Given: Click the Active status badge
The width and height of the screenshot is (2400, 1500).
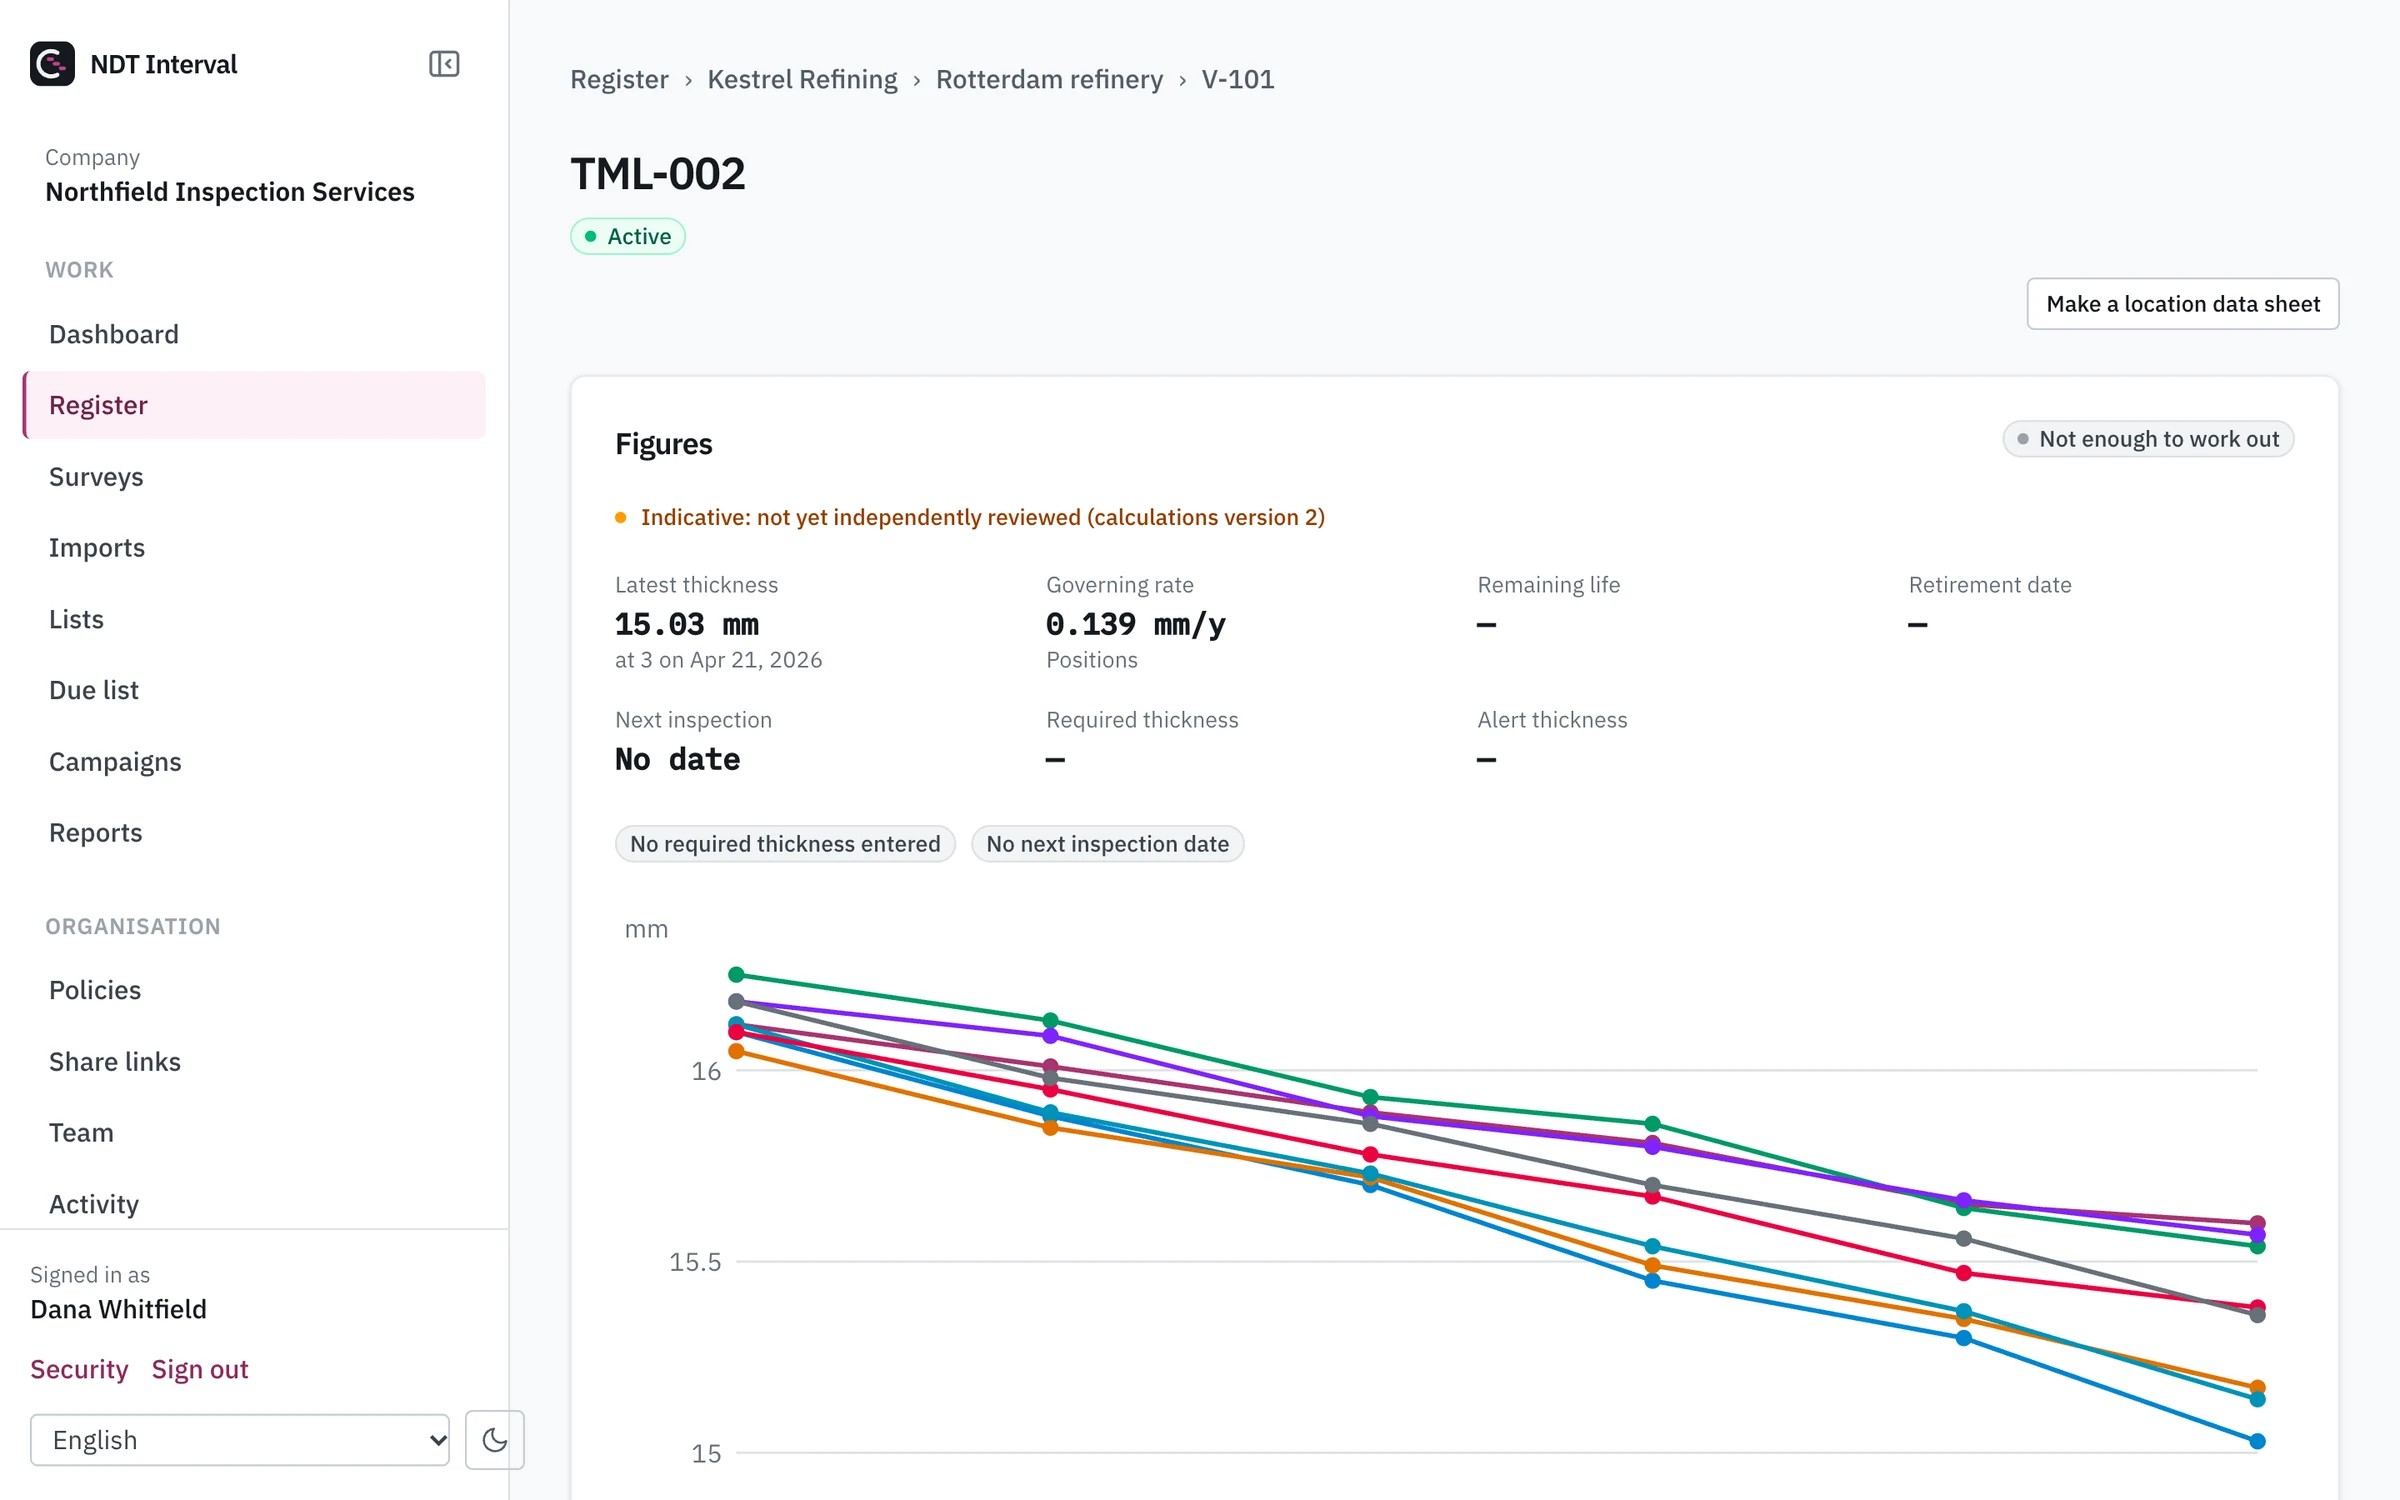Looking at the screenshot, I should pyautogui.click(x=628, y=236).
